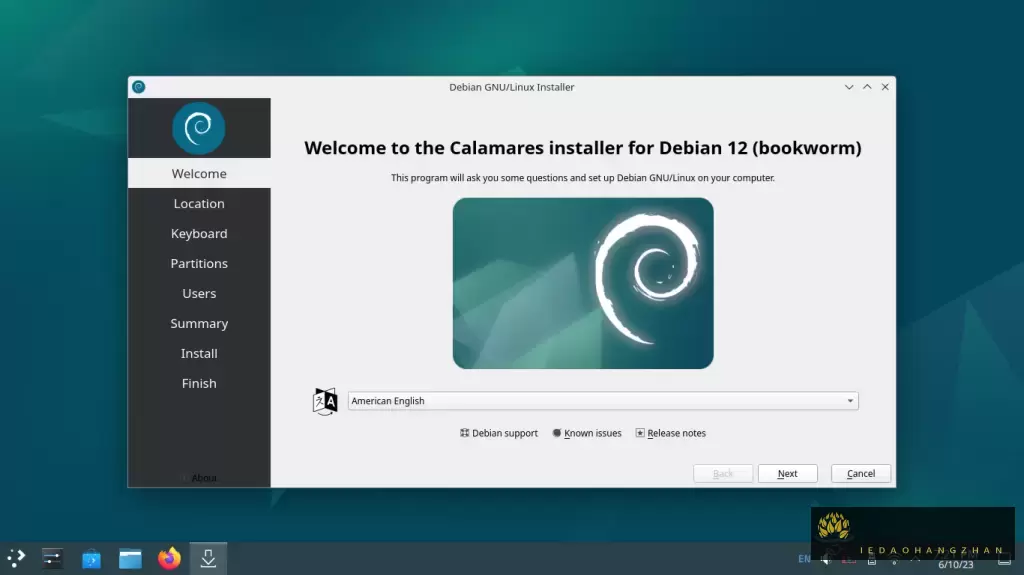Launch Firefox from the taskbar
The height and width of the screenshot is (575, 1024).
169,558
